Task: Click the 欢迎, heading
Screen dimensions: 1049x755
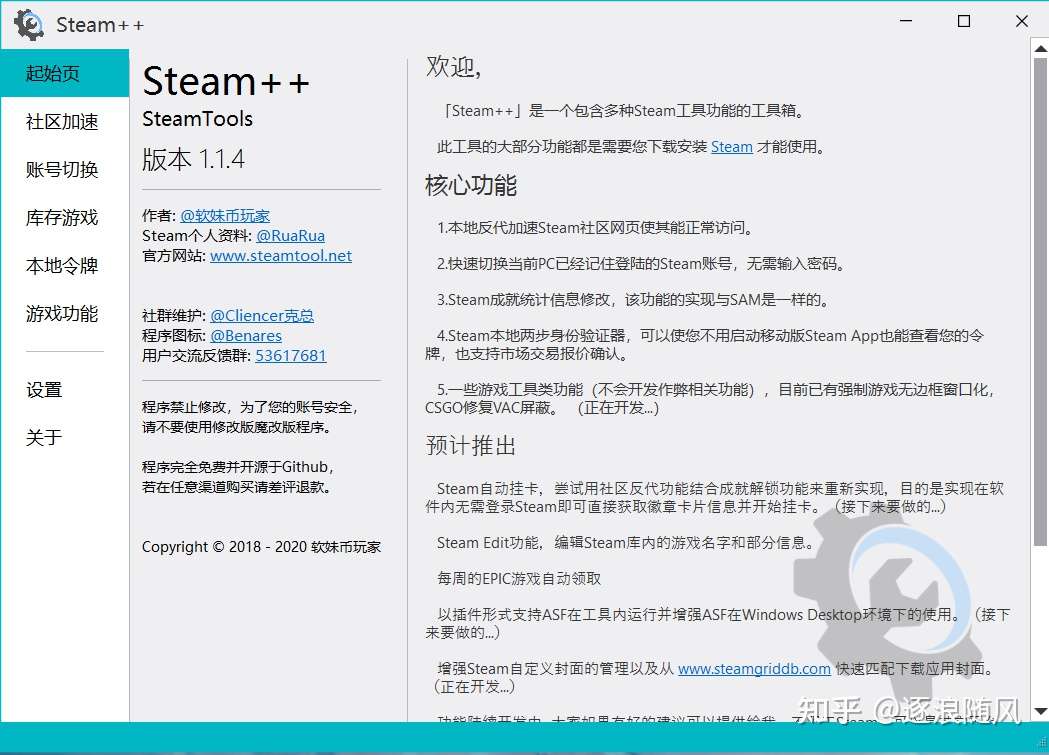Action: pos(454,67)
